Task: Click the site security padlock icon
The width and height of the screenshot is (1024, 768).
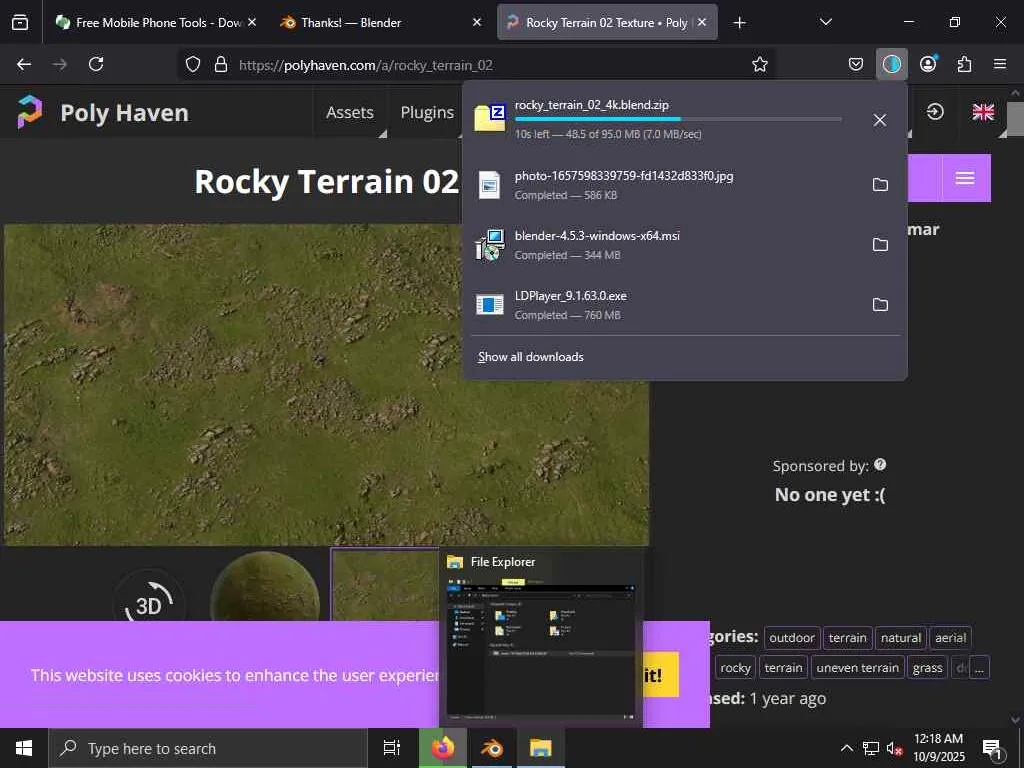Action: [x=221, y=64]
